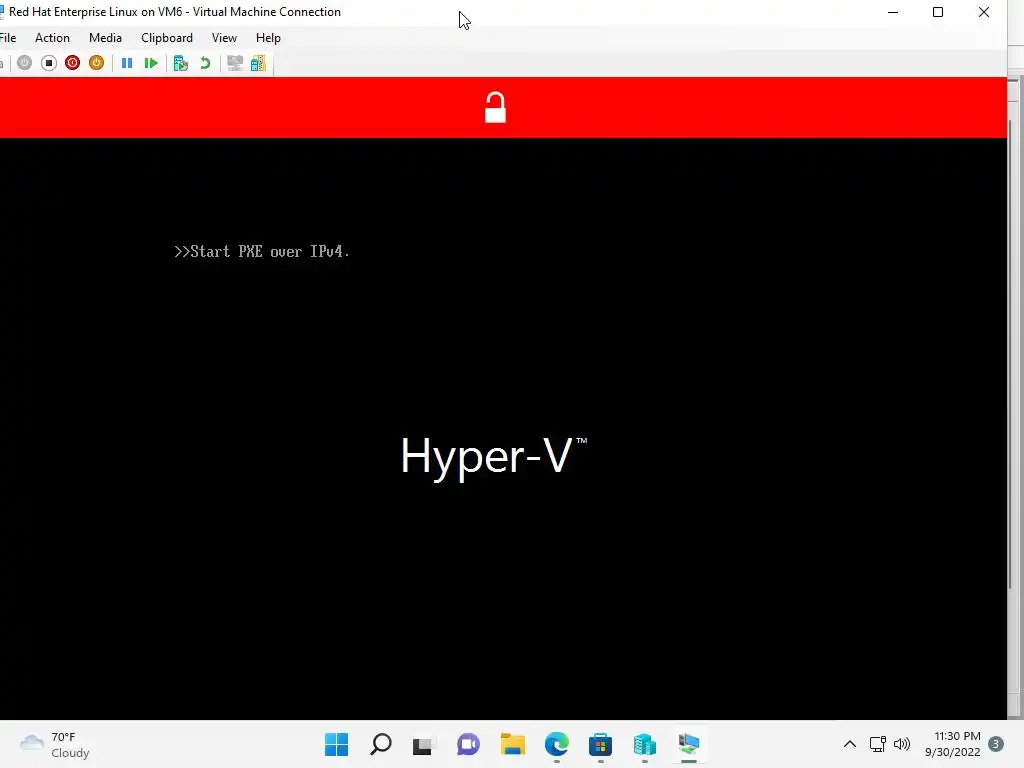Click the Virtual Machine Connection taskbar icon
The image size is (1024, 768).
pyautogui.click(x=688, y=744)
